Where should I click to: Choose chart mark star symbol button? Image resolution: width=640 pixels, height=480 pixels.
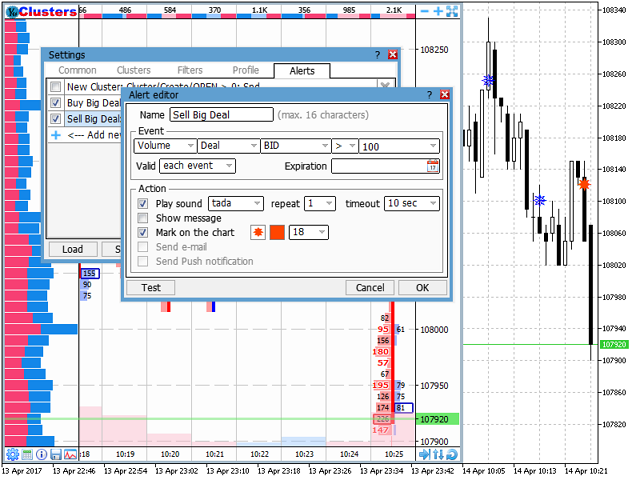pos(258,232)
